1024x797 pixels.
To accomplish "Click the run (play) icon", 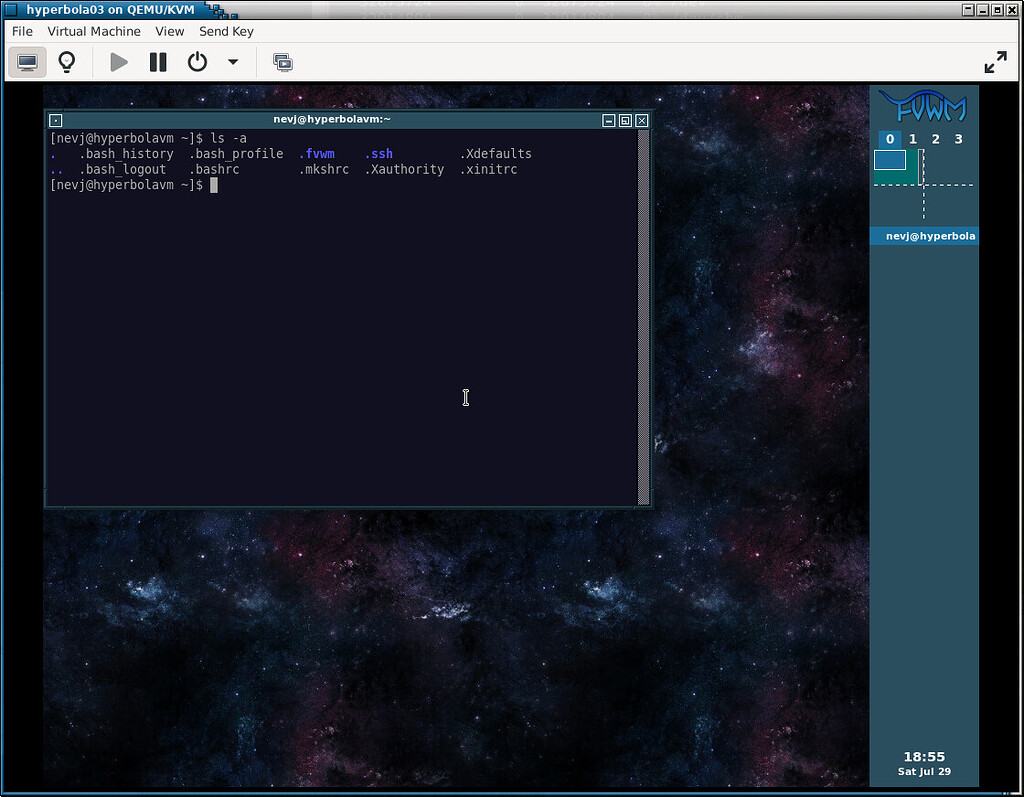I will [x=118, y=61].
